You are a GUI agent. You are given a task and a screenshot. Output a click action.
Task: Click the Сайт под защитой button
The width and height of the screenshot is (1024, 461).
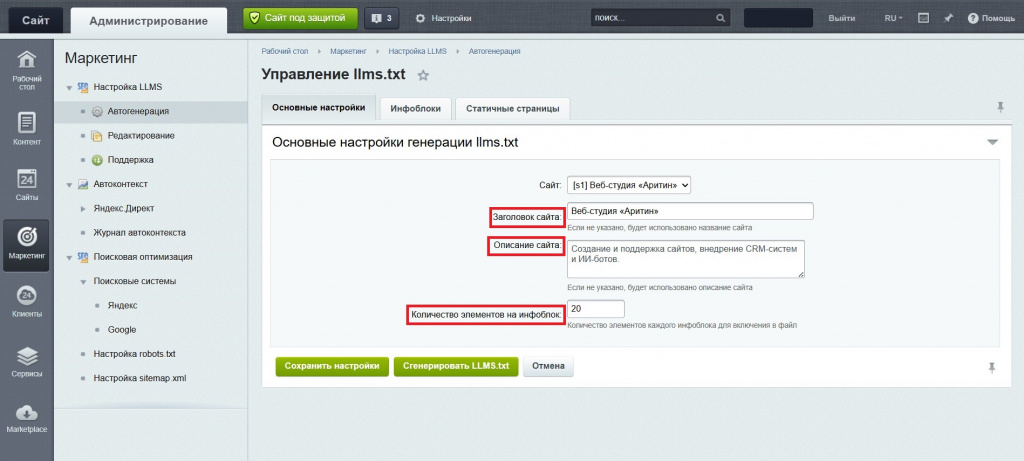tap(300, 18)
